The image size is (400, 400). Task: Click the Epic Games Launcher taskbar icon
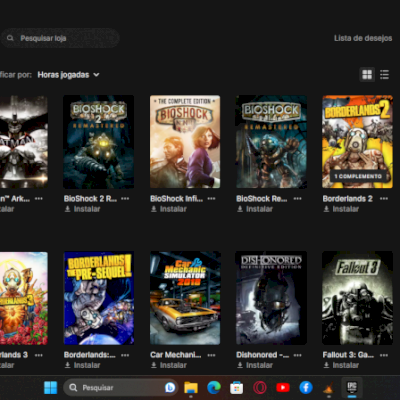tap(352, 387)
